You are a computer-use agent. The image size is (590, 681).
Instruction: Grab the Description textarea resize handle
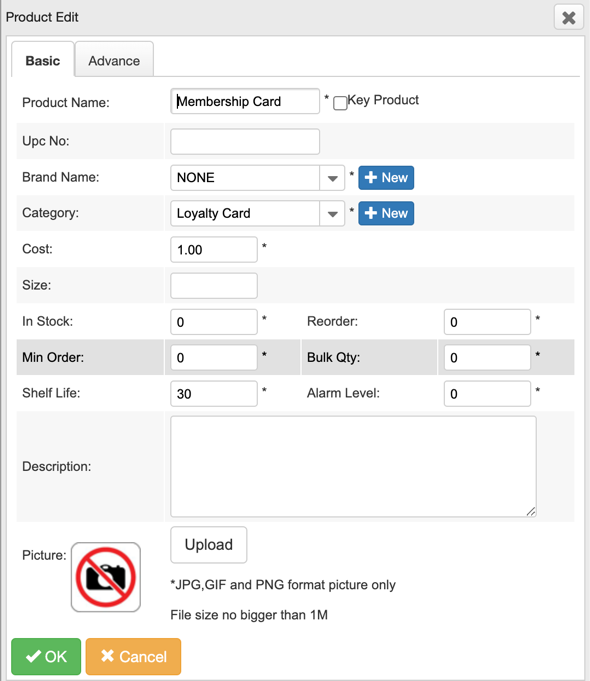coord(531,512)
